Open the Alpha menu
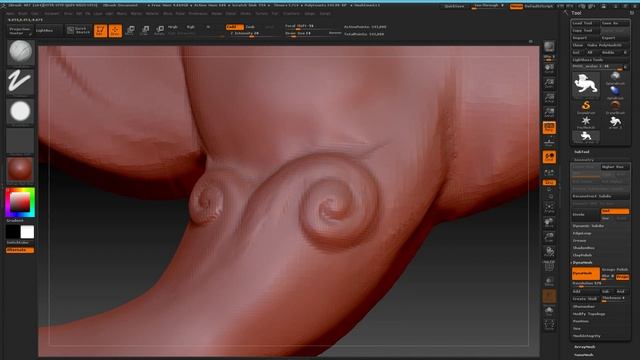Screen dimensions: 640x360 coord(10,13)
